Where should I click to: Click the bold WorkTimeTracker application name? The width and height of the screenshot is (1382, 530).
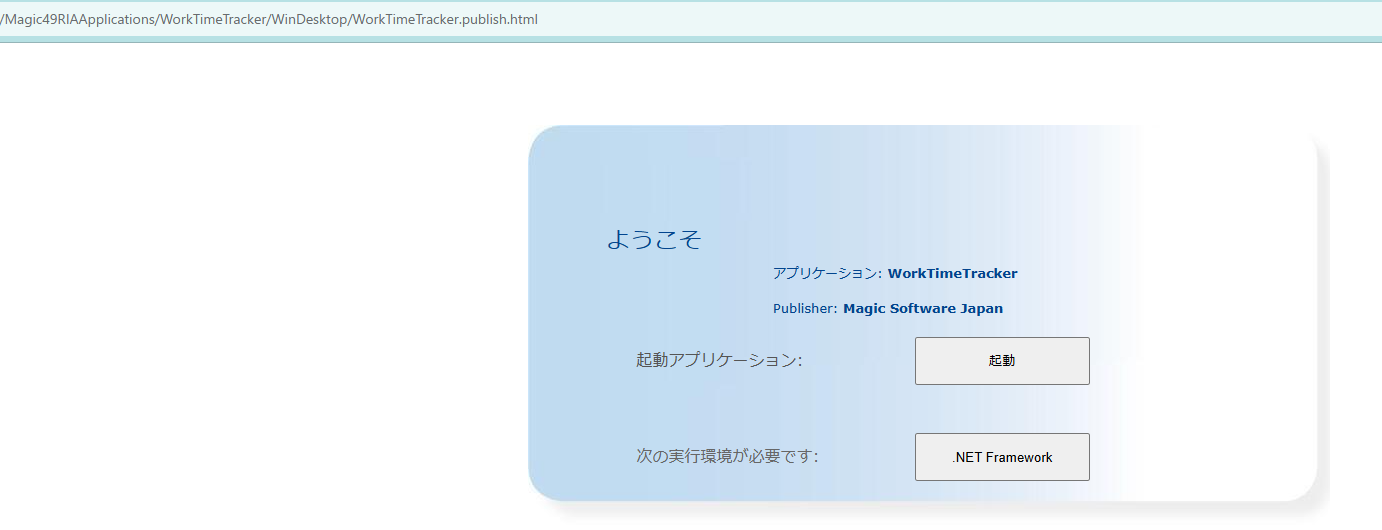pyautogui.click(x=952, y=273)
